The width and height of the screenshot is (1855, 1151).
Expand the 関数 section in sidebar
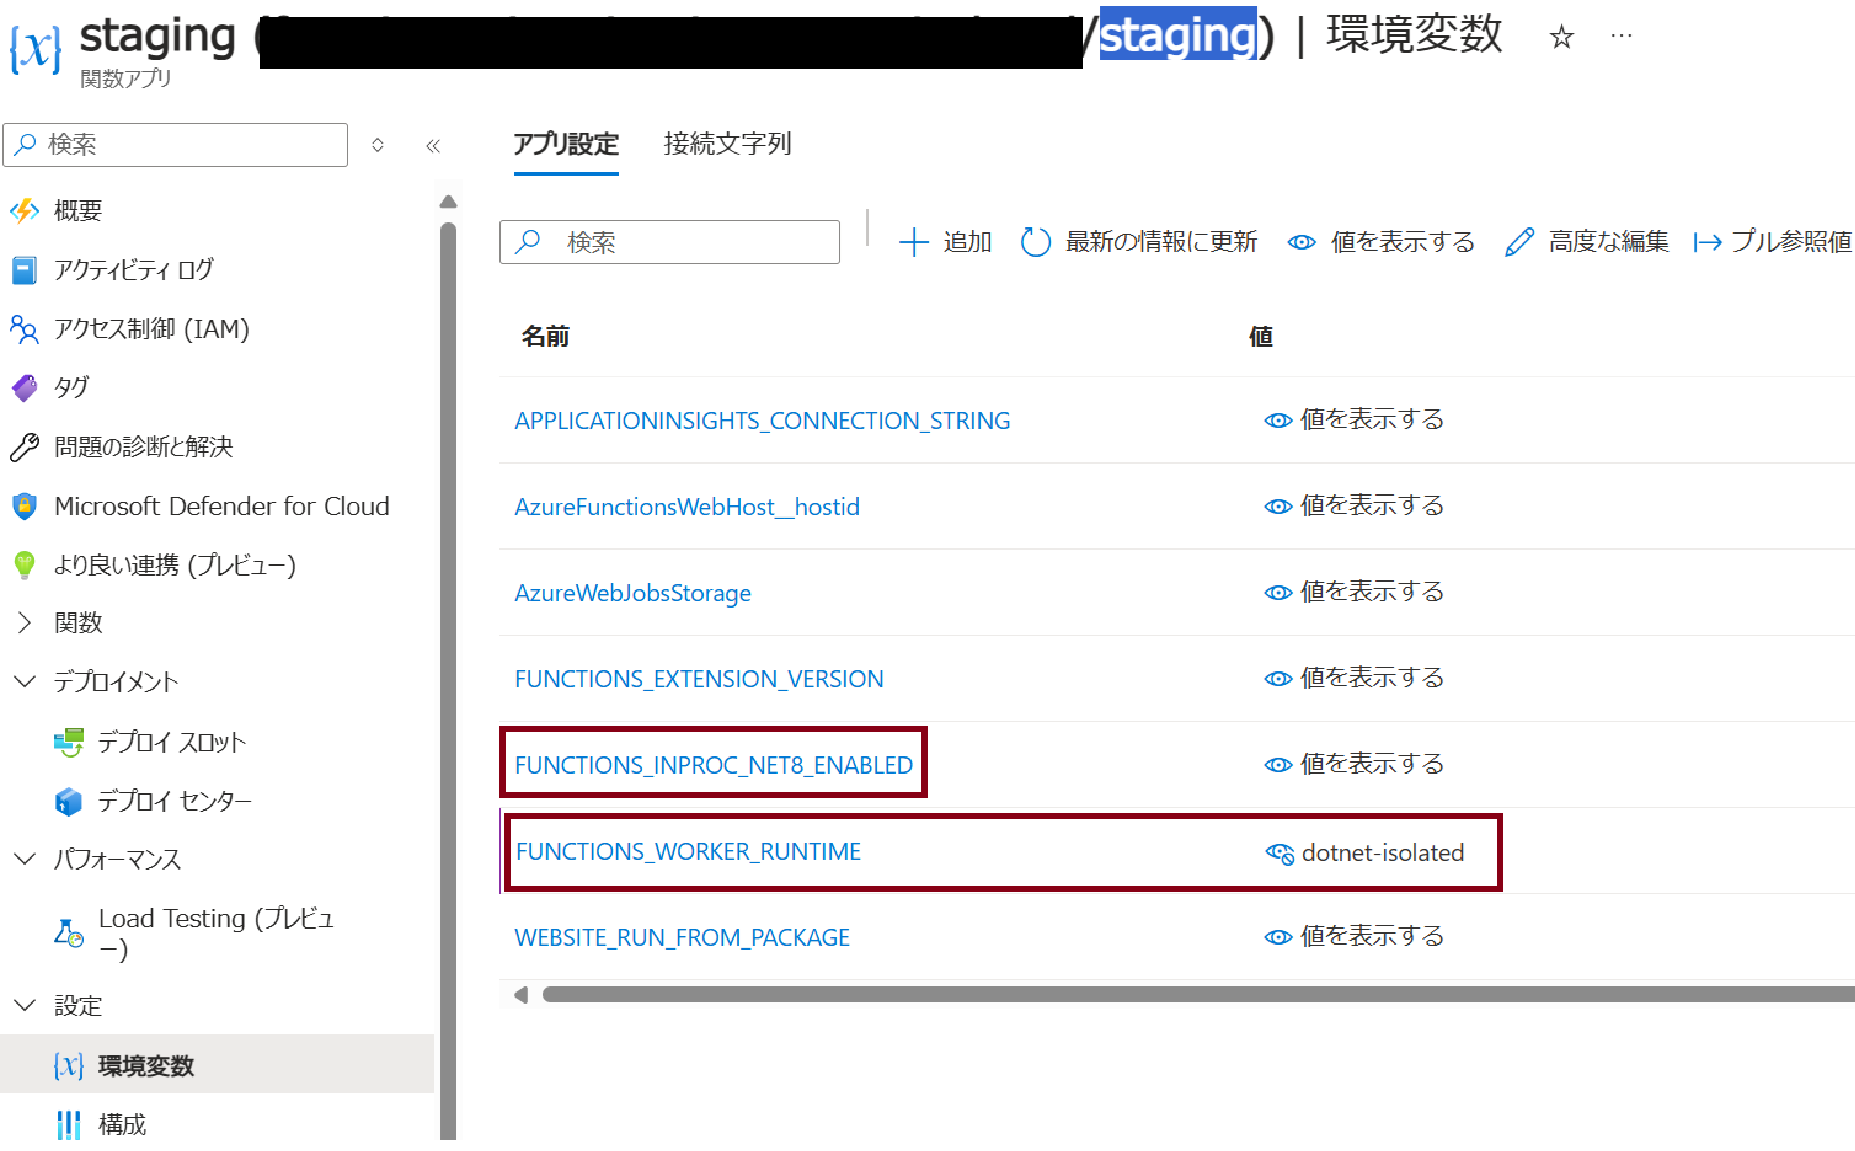pyautogui.click(x=25, y=623)
